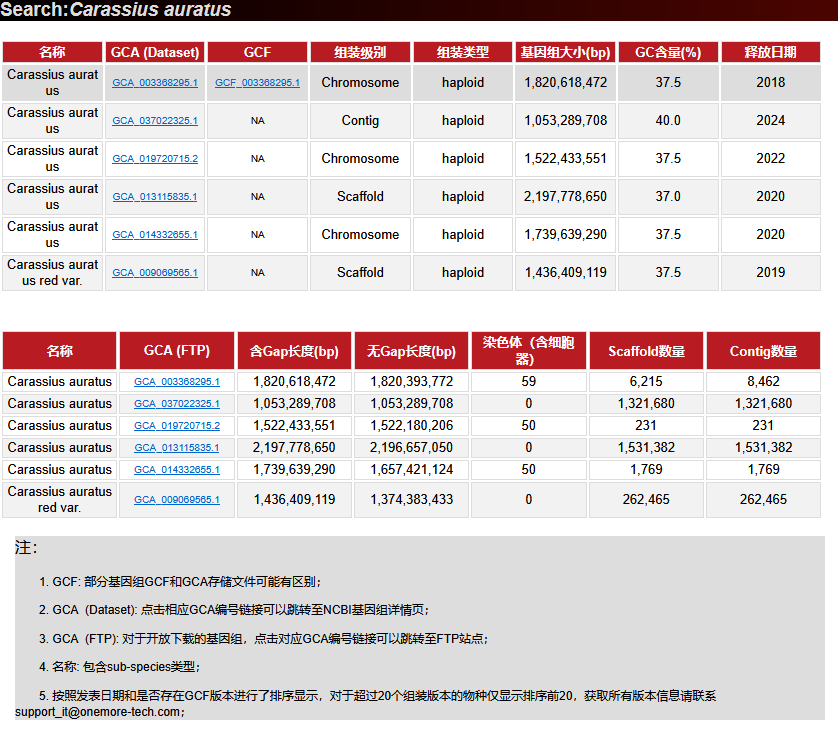Image resolution: width=838 pixels, height=731 pixels.
Task: Click the Search: Carassius auratus title
Action: (116, 10)
